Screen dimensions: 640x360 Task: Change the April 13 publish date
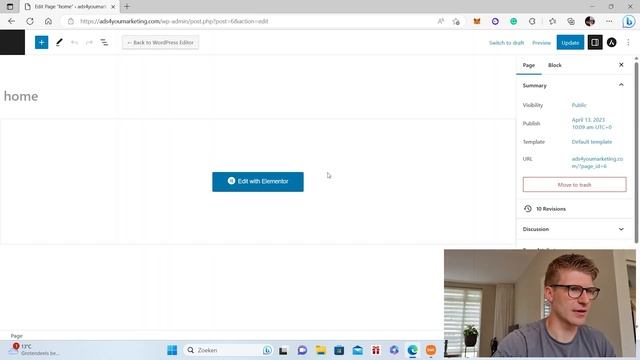(591, 123)
